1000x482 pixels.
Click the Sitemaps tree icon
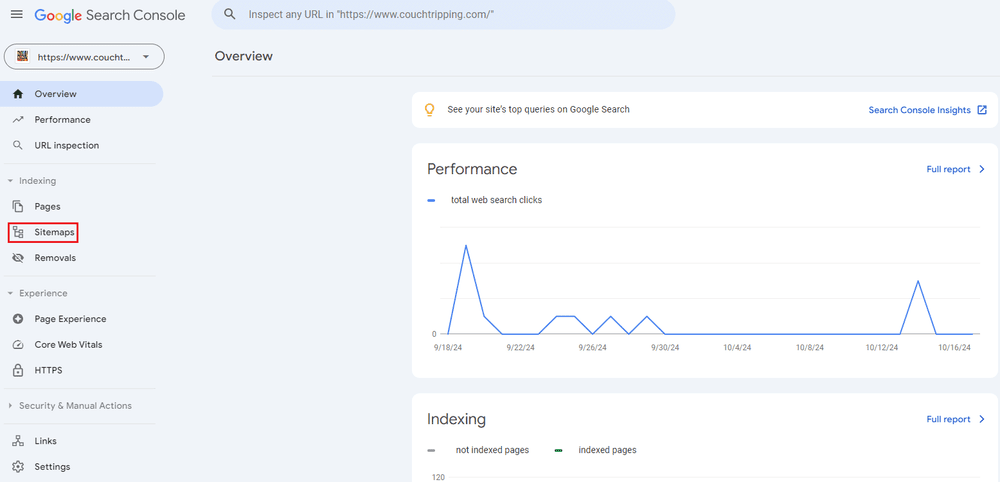click(17, 232)
